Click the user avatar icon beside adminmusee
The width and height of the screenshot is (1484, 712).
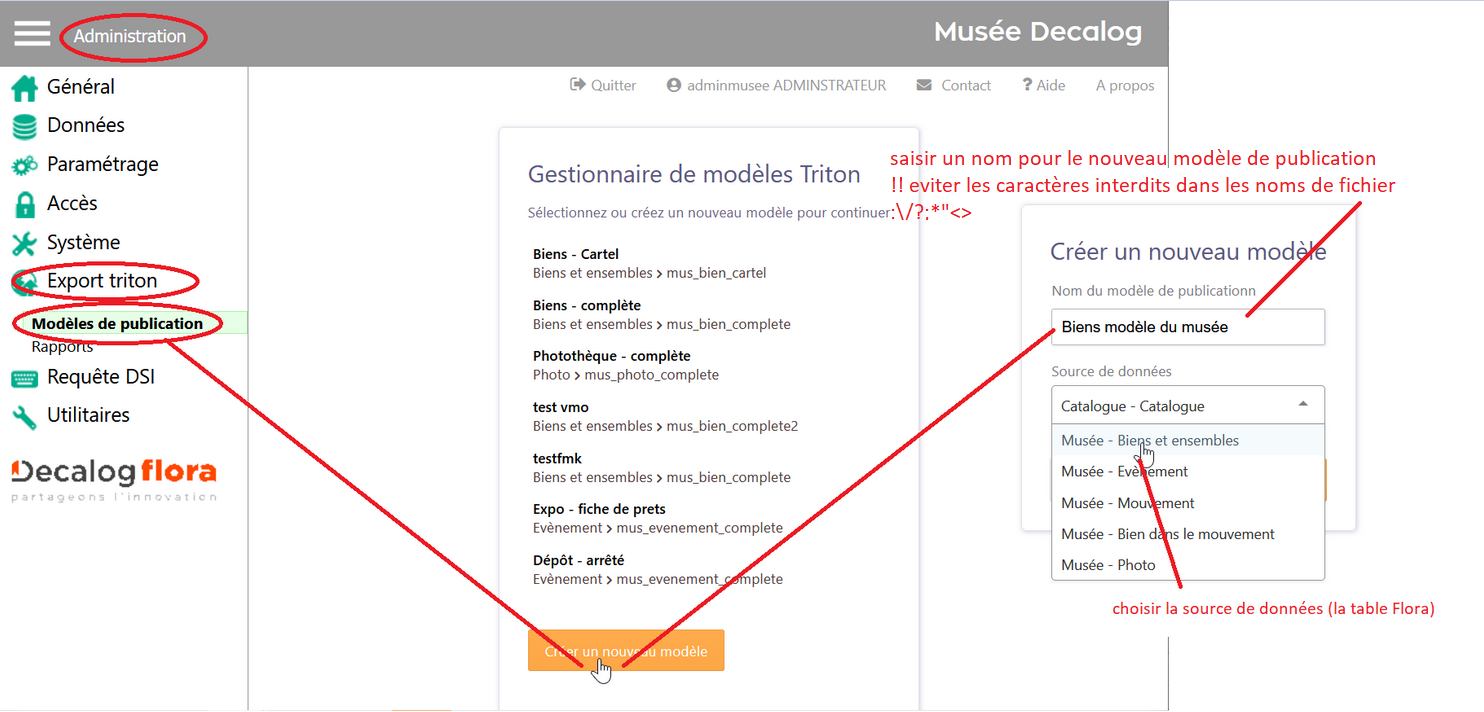pyautogui.click(x=674, y=85)
